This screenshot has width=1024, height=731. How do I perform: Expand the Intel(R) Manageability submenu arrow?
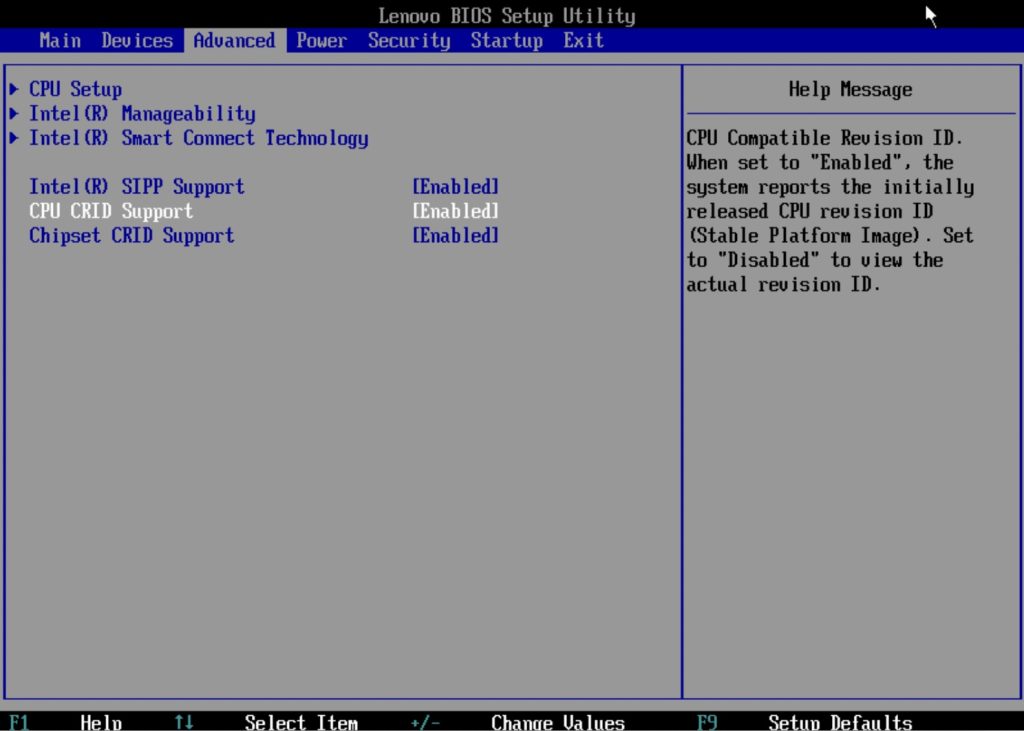click(14, 114)
